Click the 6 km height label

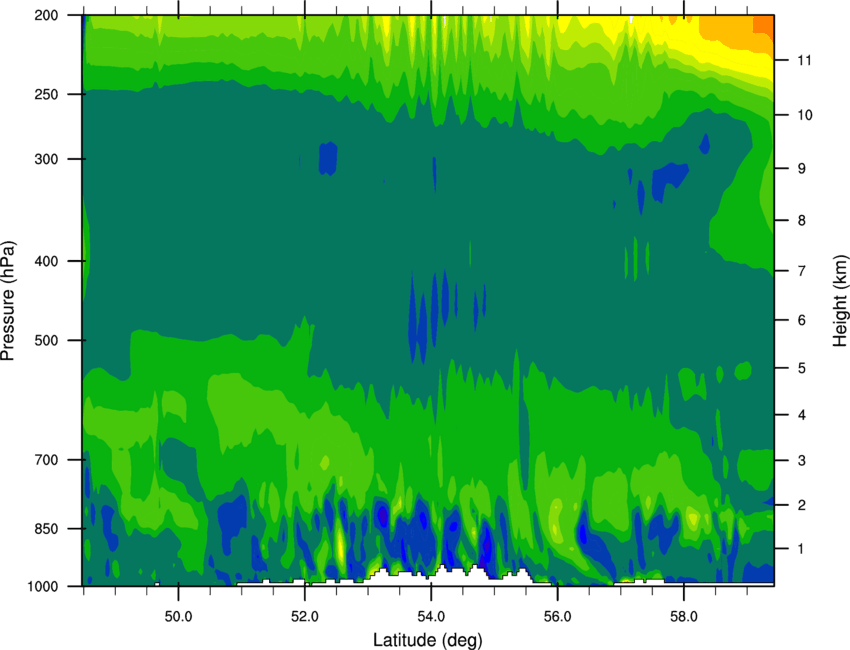coord(802,320)
